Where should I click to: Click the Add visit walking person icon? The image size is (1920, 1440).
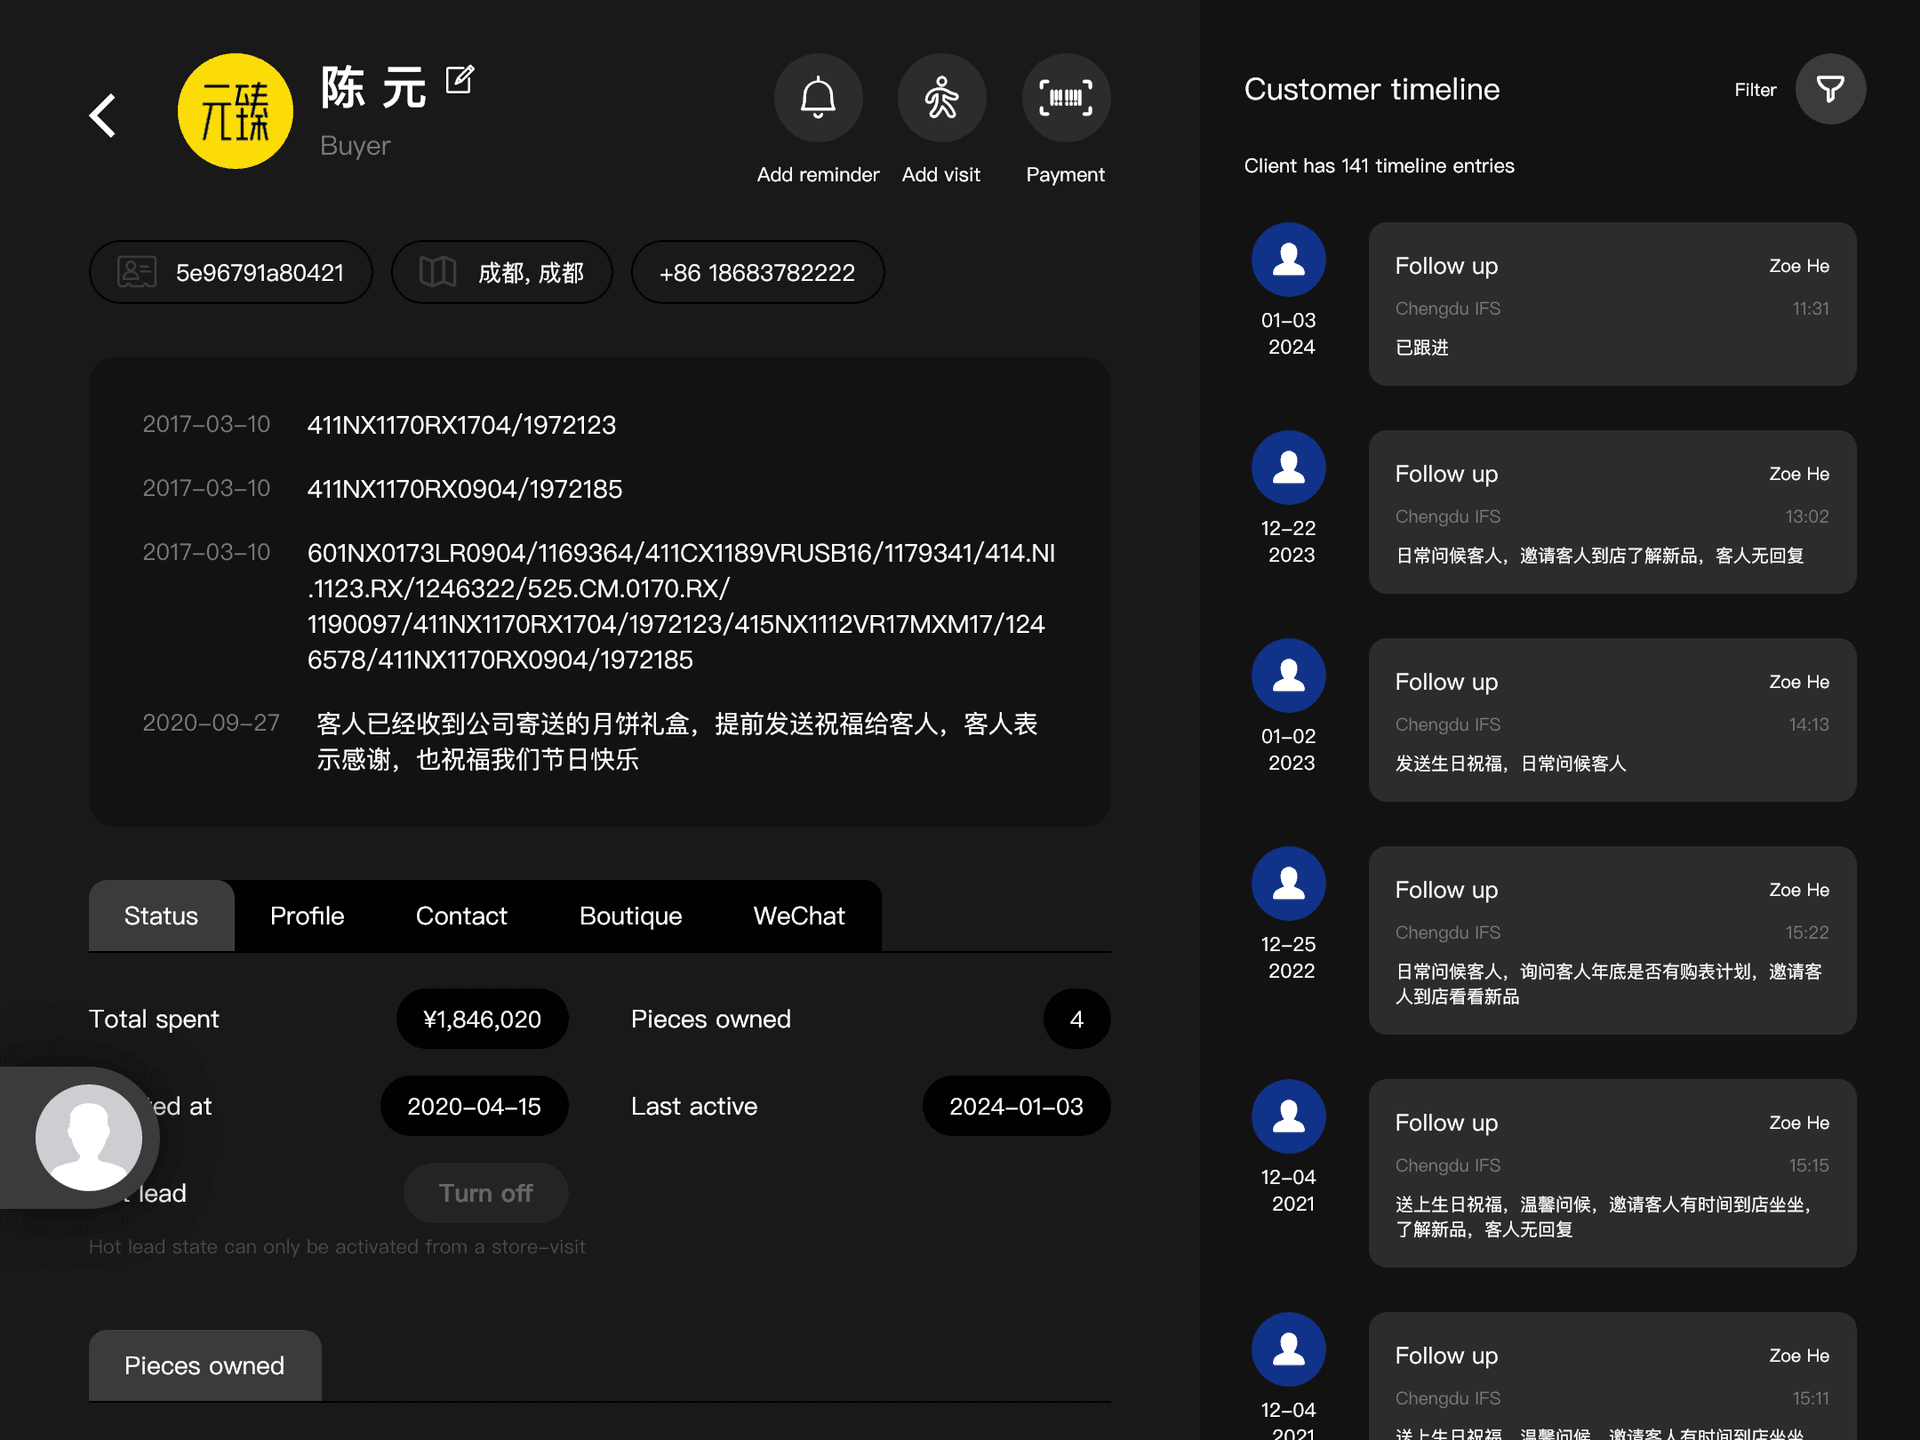click(941, 98)
